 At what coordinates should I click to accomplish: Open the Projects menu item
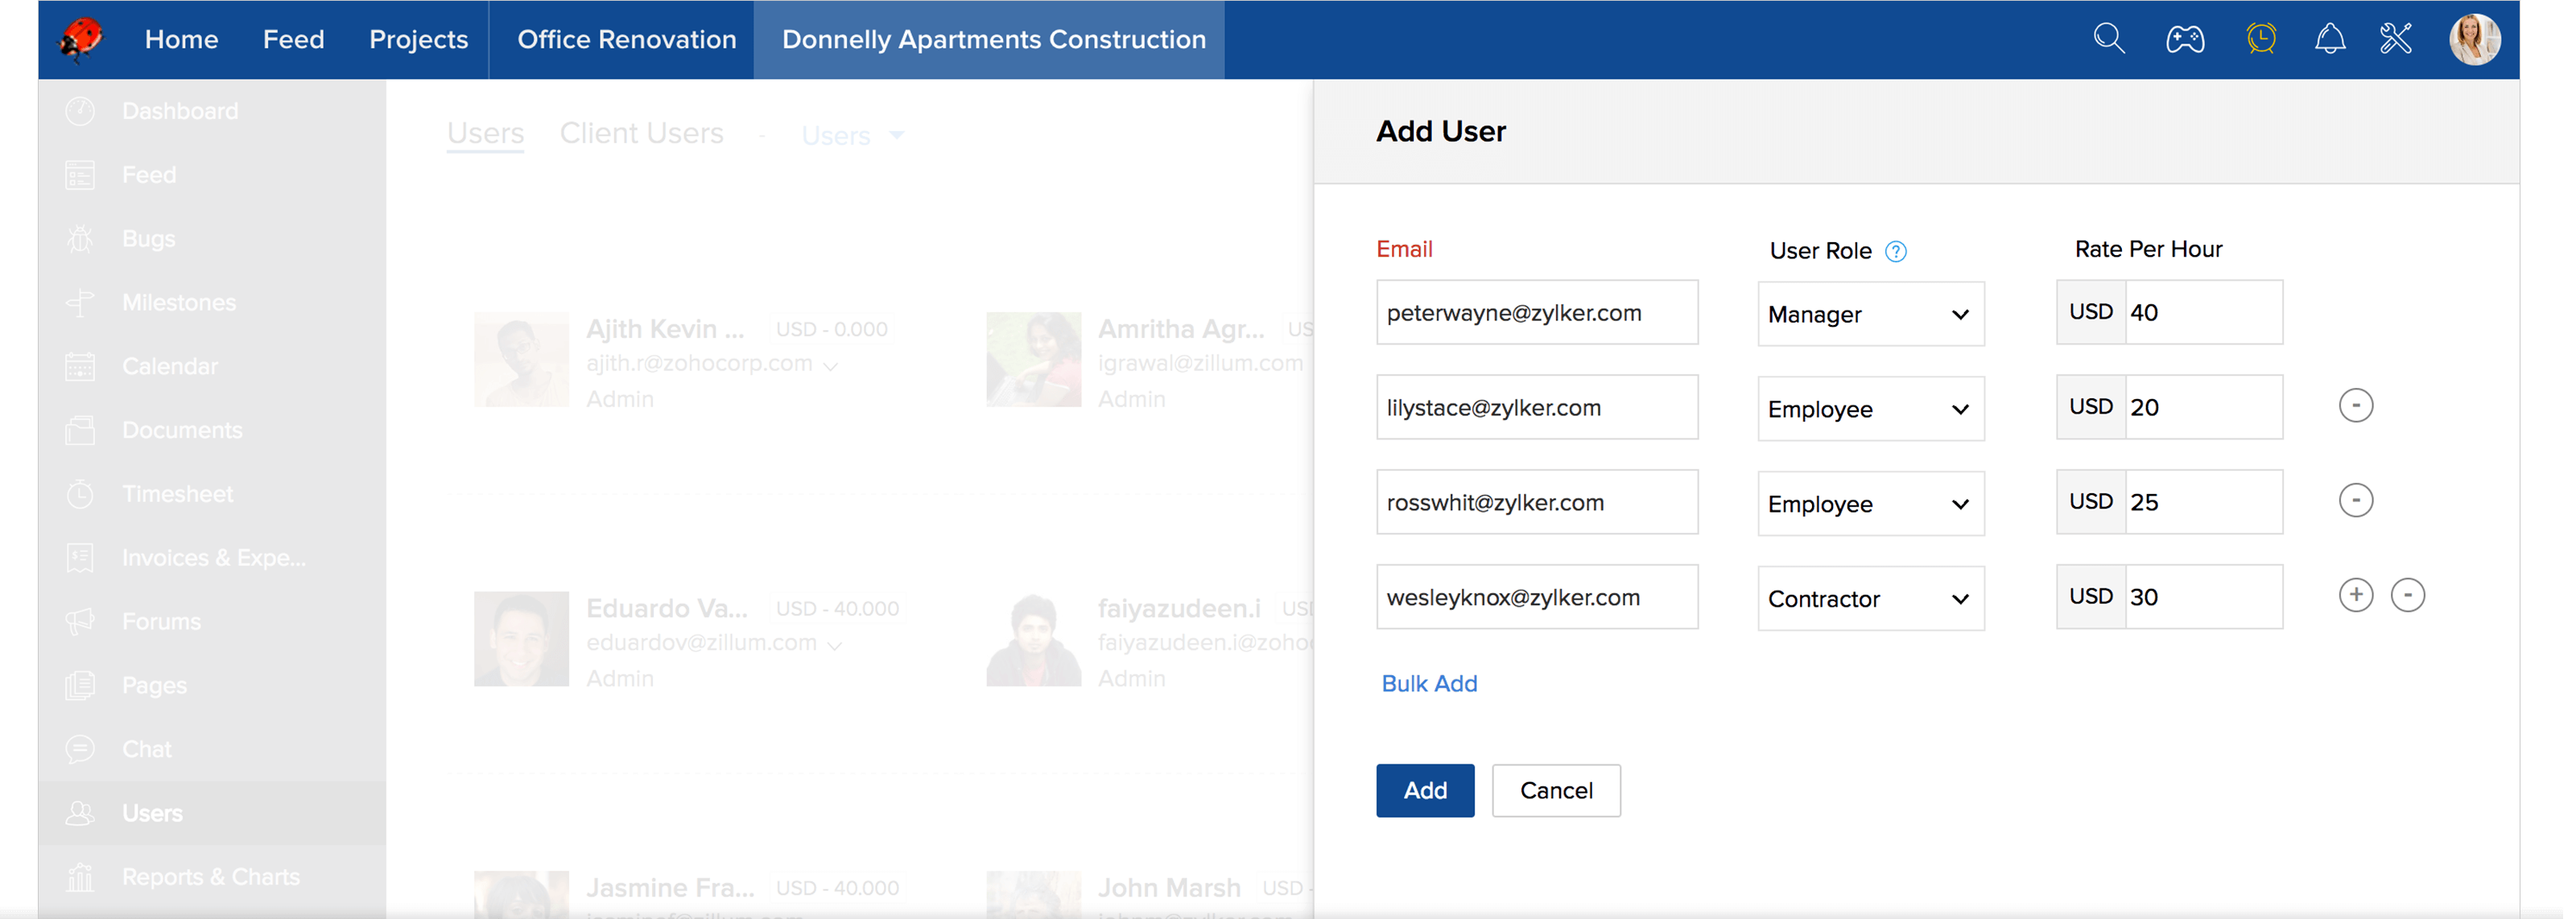coord(418,39)
